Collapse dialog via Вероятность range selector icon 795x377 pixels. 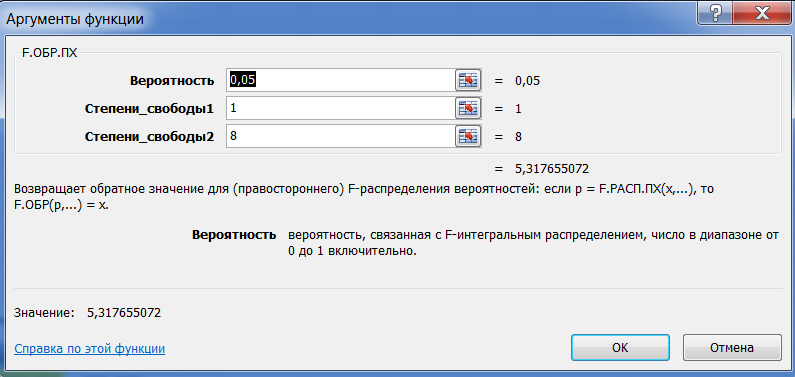[468, 81]
